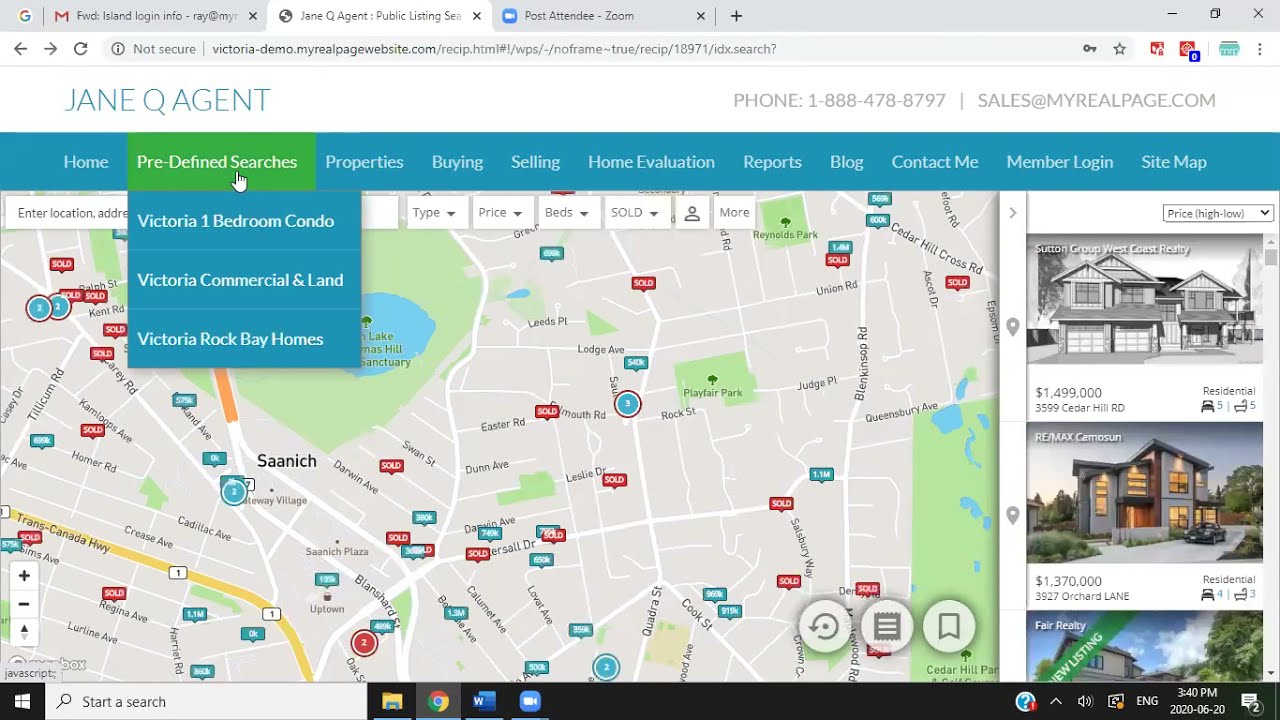Image resolution: width=1280 pixels, height=720 pixels.
Task: Open the Pre-Defined Searches menu
Action: click(x=217, y=162)
